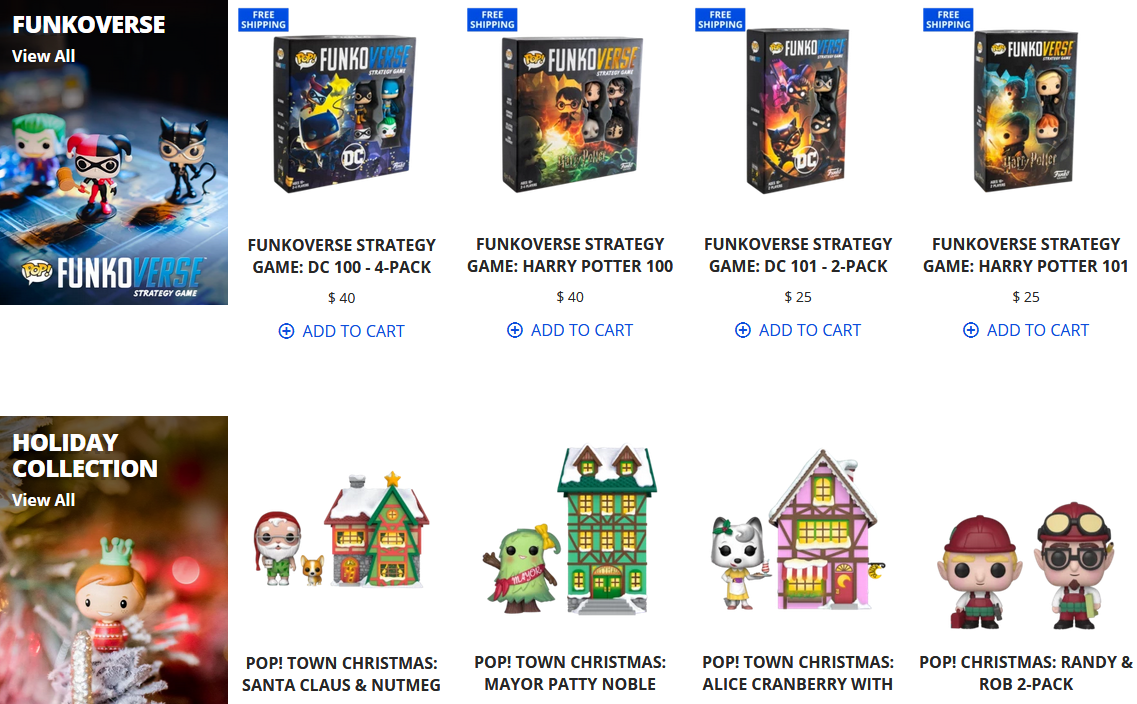Click Free Shipping badge on Harry Potter 100
The width and height of the screenshot is (1137, 704).
(492, 20)
